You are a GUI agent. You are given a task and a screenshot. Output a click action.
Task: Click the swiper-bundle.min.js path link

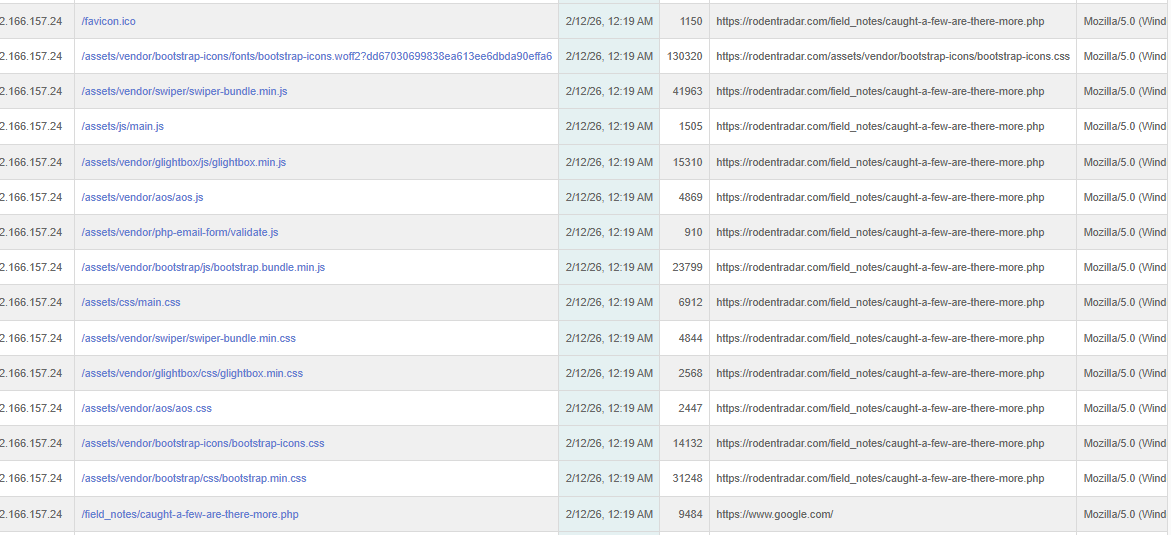184,91
